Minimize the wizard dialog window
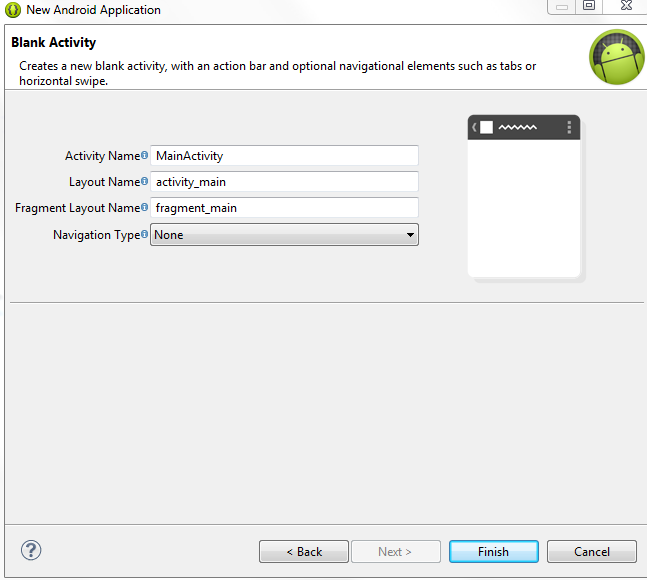The height and width of the screenshot is (580, 647). 561,6
